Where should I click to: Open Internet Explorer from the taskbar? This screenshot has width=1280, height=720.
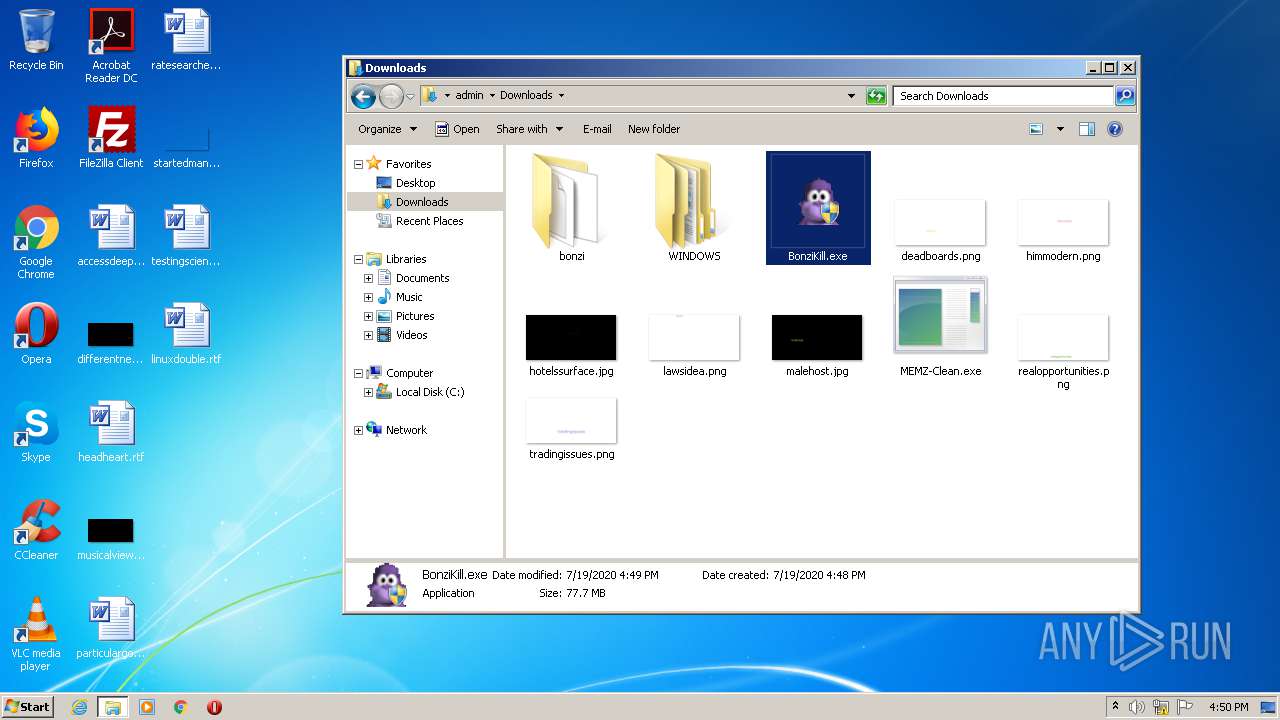[x=79, y=707]
